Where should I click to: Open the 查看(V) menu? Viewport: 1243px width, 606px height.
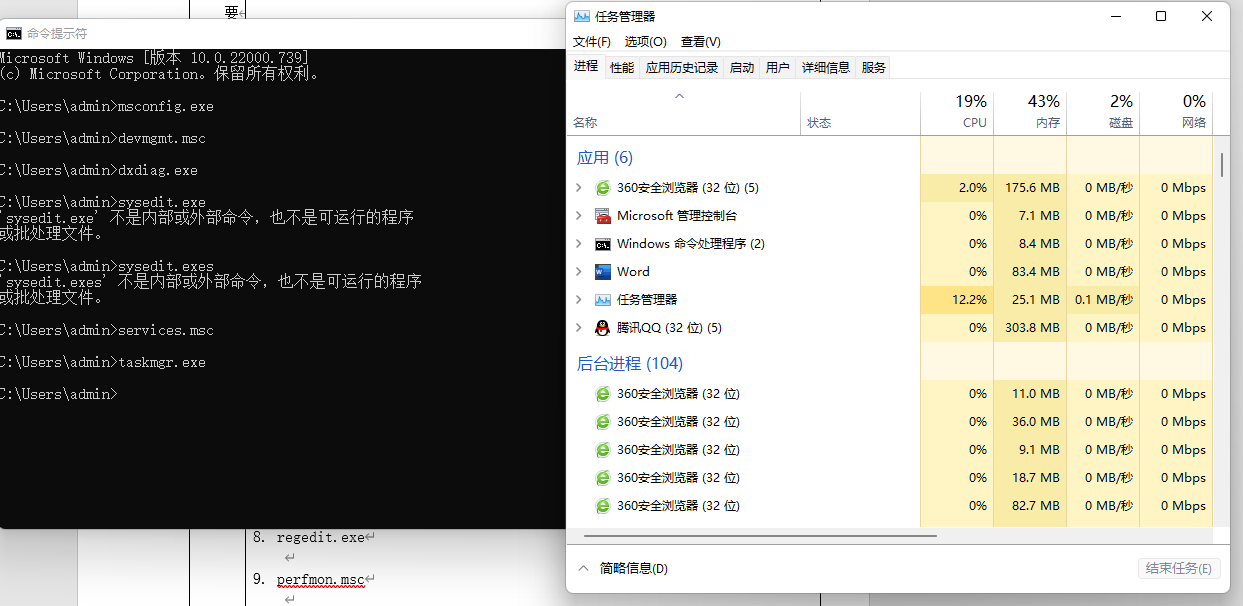(701, 42)
